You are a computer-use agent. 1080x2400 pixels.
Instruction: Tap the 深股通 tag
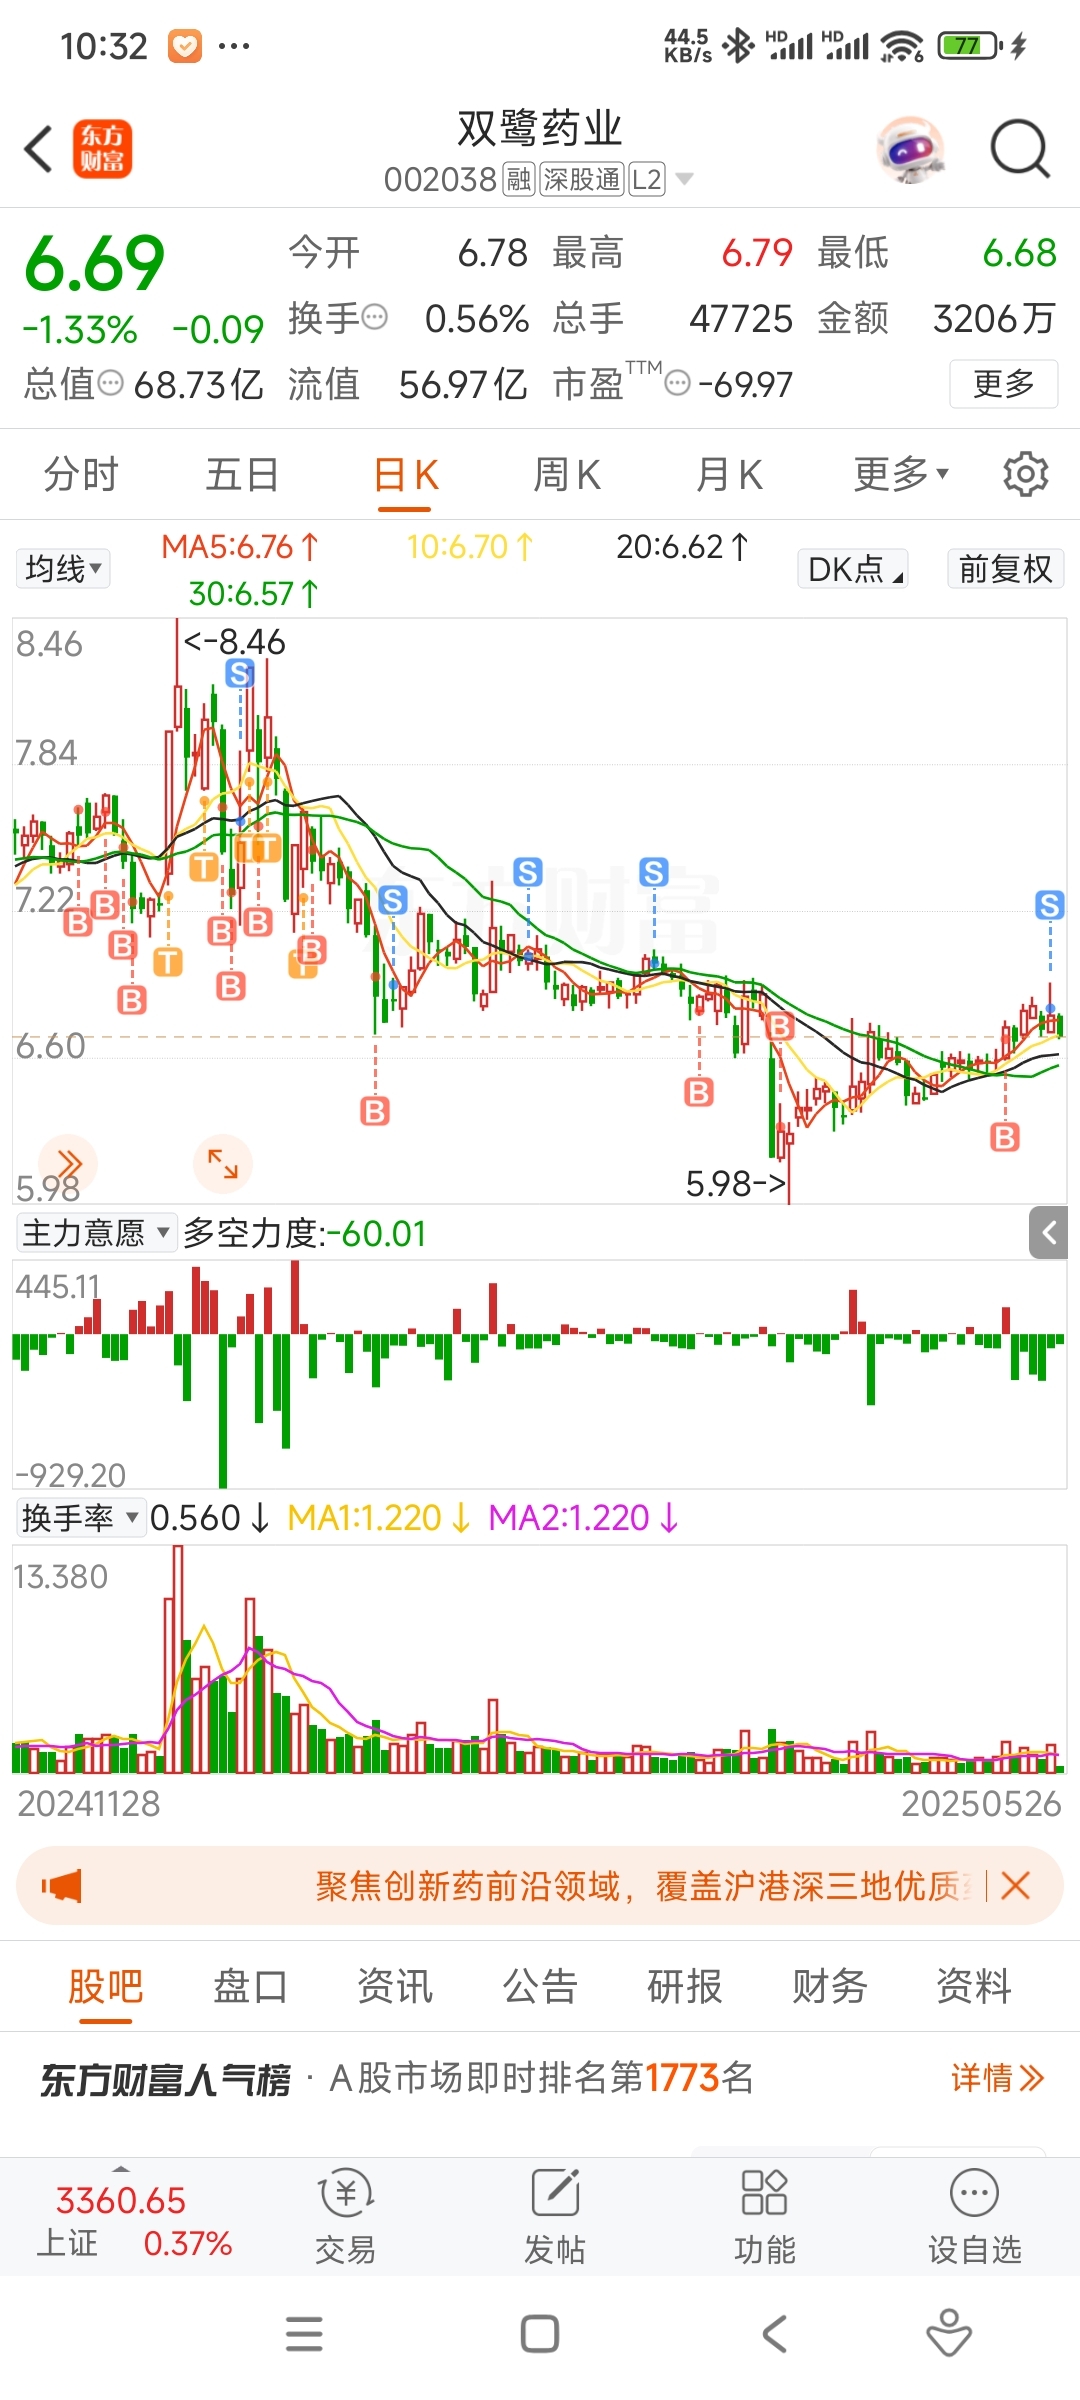(x=582, y=179)
